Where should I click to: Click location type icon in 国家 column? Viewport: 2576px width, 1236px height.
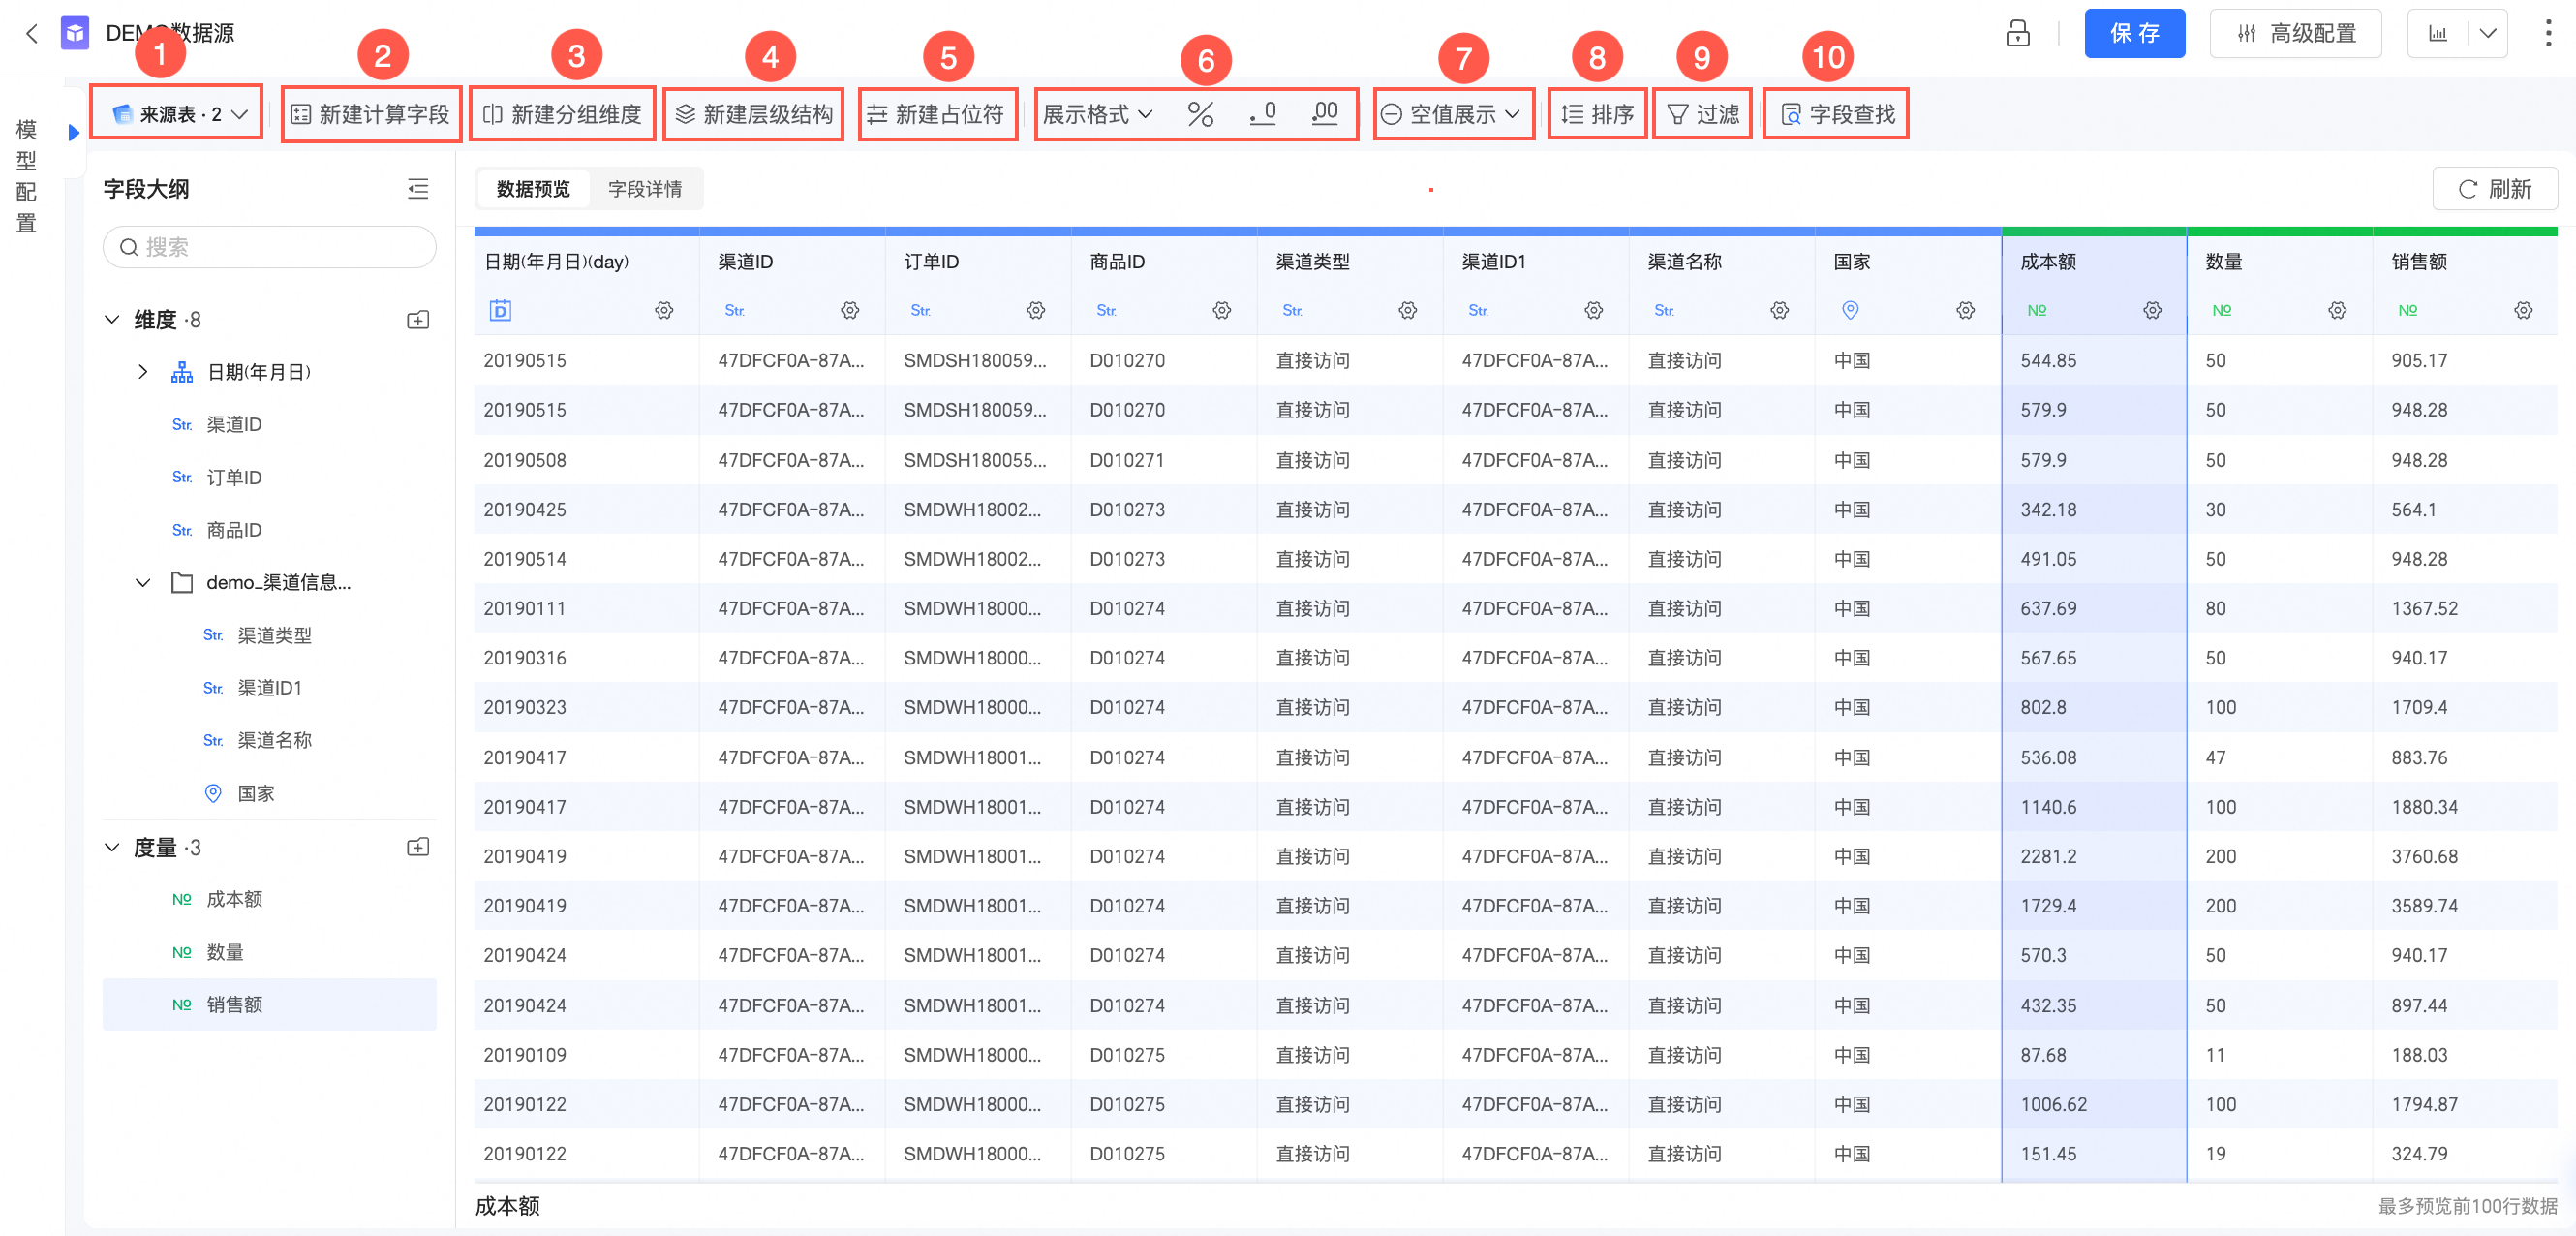click(1850, 310)
